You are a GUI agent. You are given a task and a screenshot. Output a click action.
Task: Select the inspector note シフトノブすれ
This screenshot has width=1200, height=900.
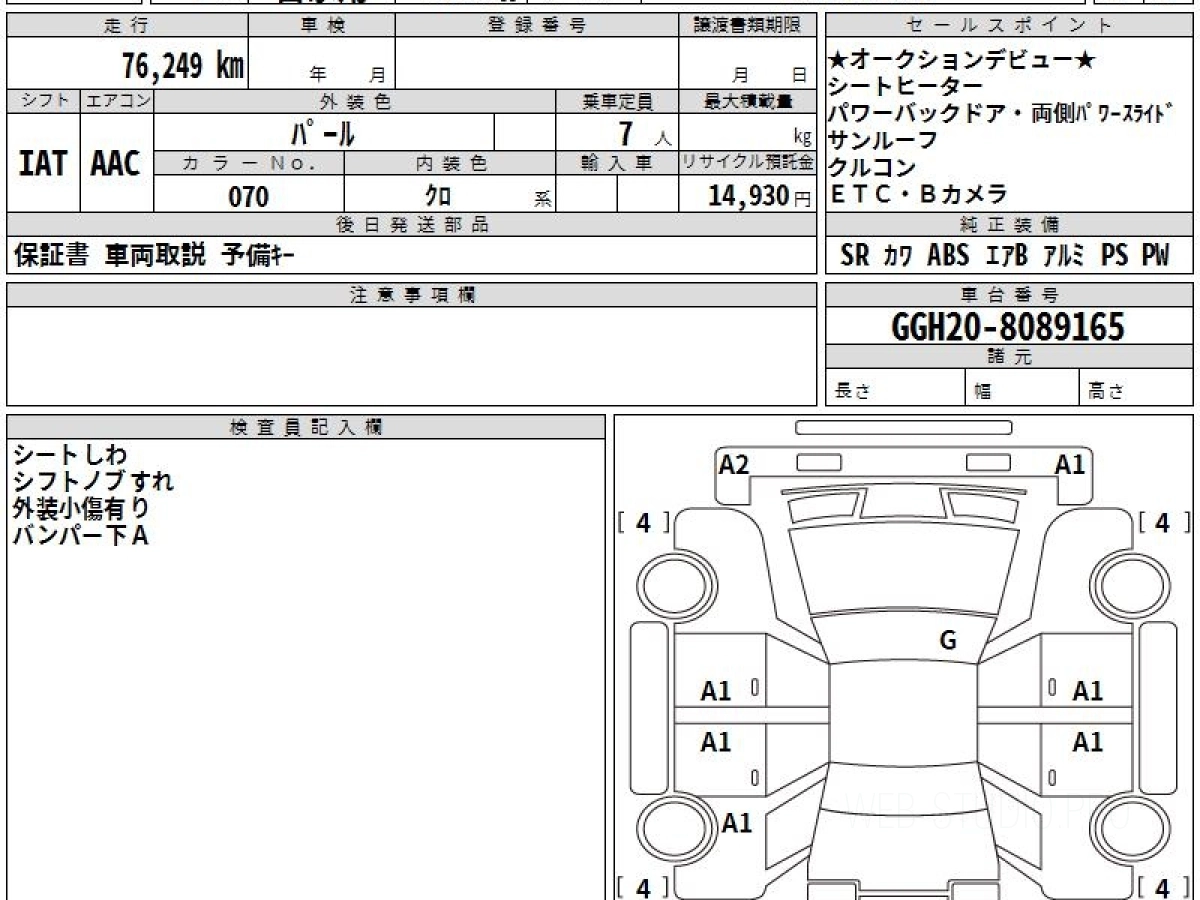tap(93, 481)
